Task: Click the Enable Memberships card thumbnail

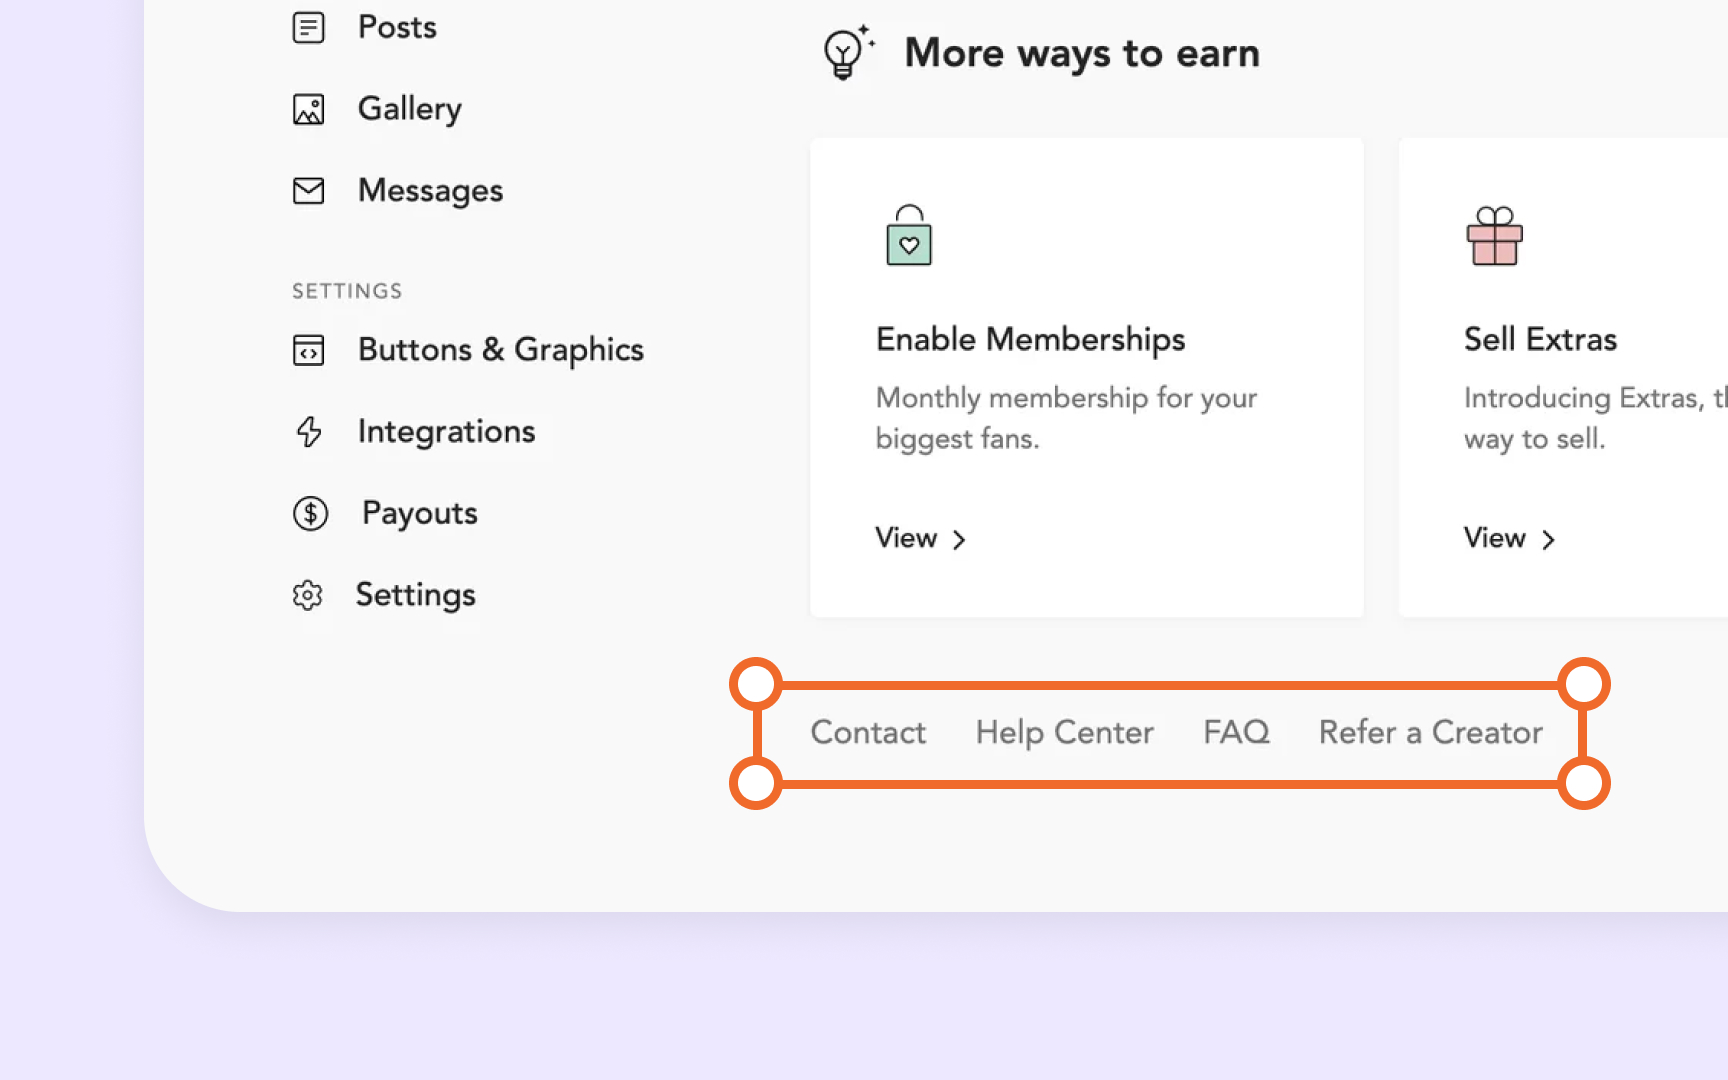Action: click(909, 238)
